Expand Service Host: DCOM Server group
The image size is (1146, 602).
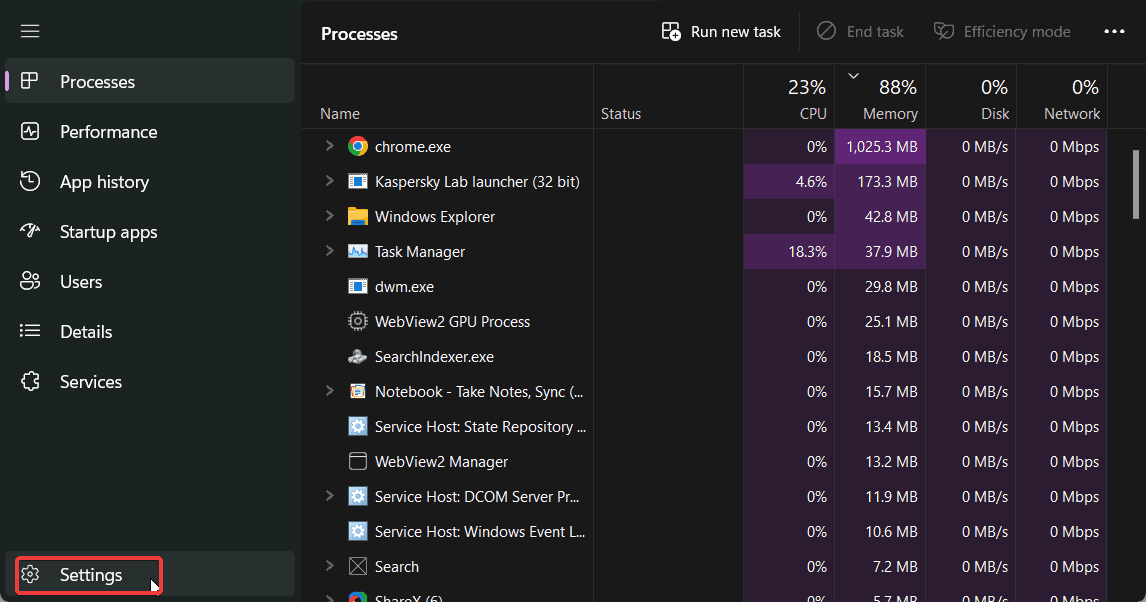coord(330,495)
